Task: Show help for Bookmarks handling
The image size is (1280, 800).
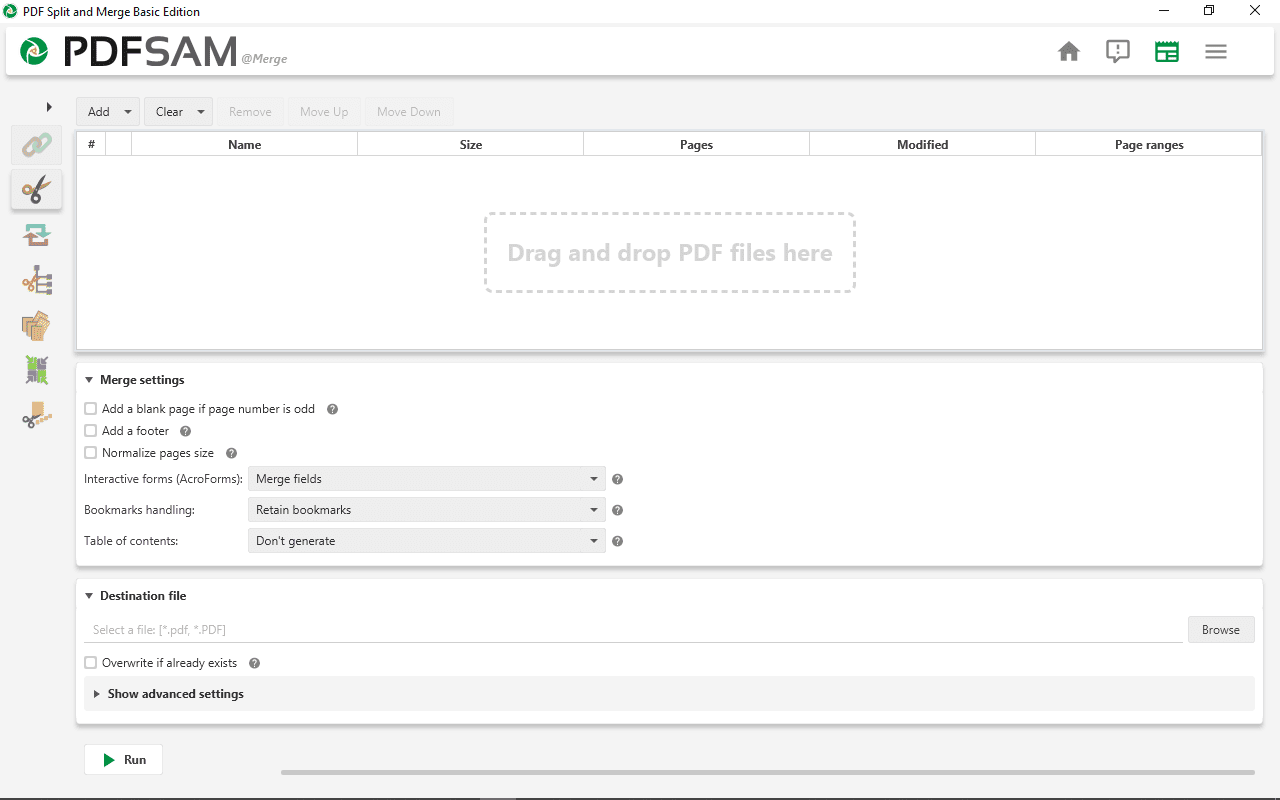Action: (617, 510)
